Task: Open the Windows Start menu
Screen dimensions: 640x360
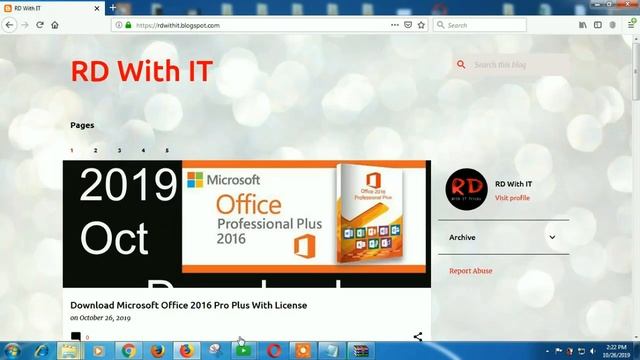Action: click(12, 351)
